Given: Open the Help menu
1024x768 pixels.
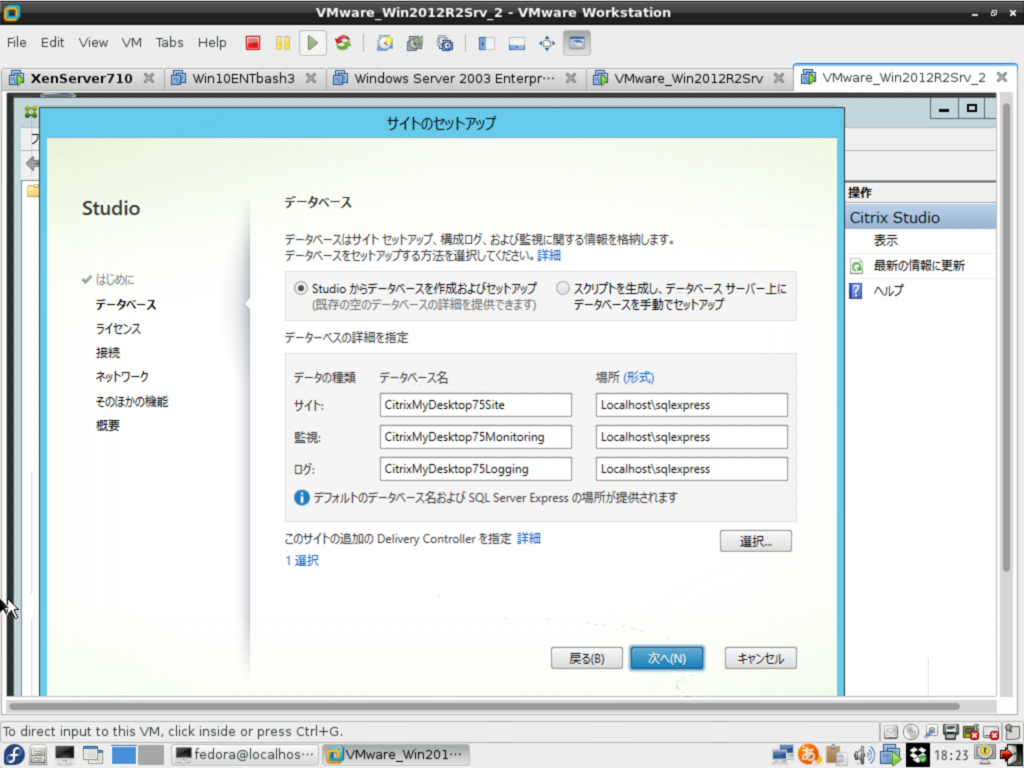Looking at the screenshot, I should pyautogui.click(x=212, y=42).
